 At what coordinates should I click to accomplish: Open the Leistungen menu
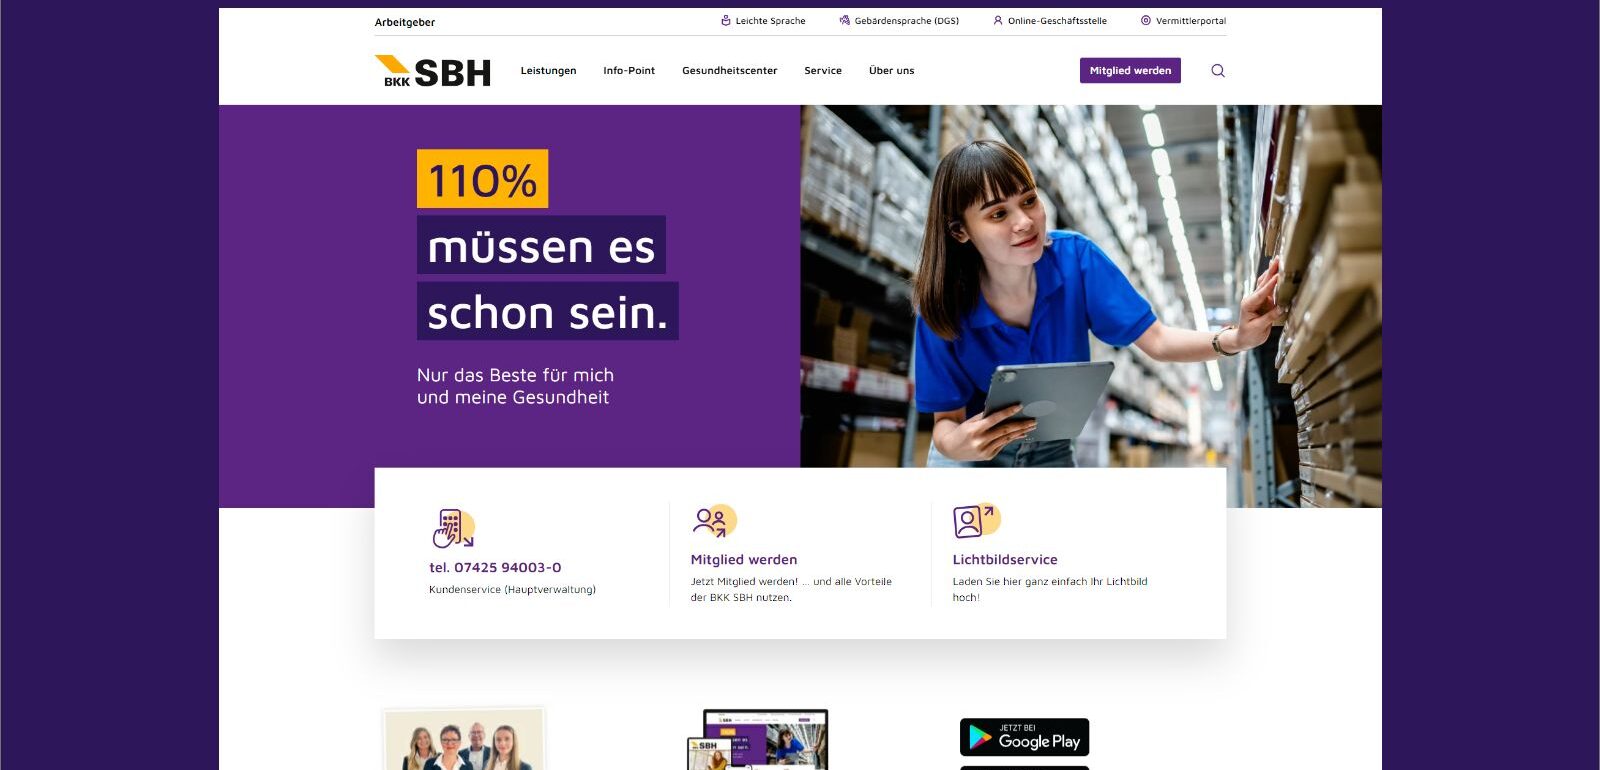pyautogui.click(x=548, y=71)
